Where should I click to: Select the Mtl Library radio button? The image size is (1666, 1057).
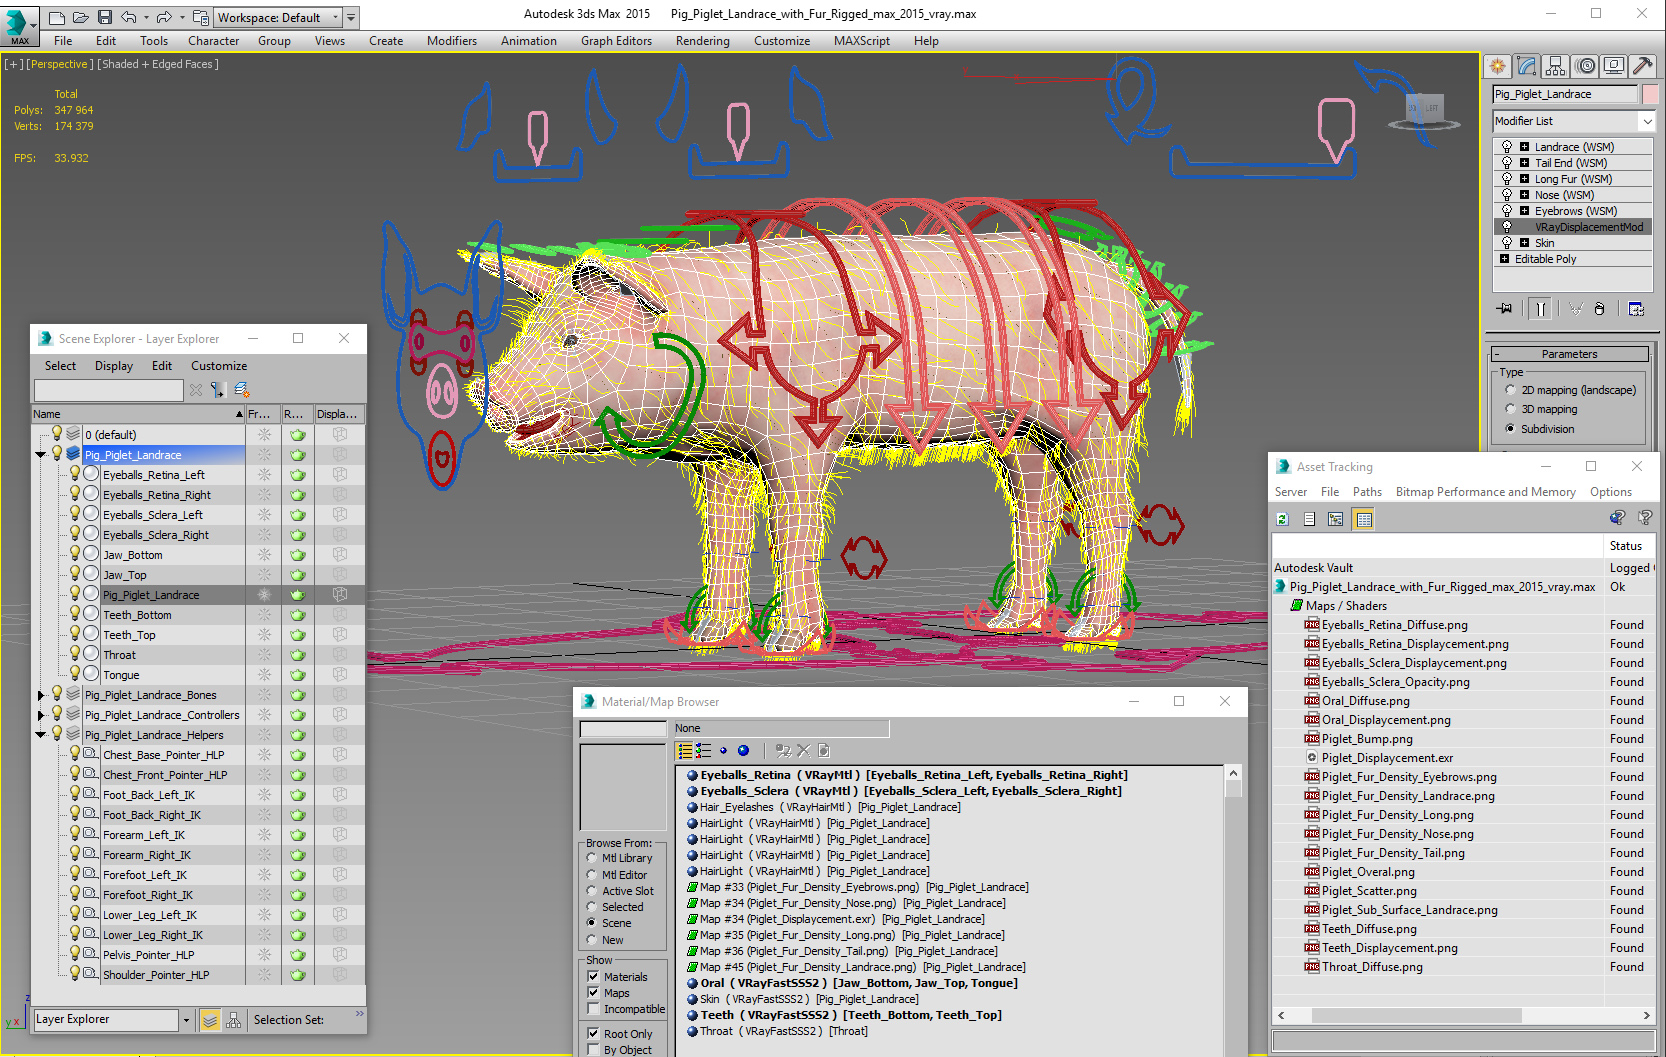pyautogui.click(x=592, y=858)
